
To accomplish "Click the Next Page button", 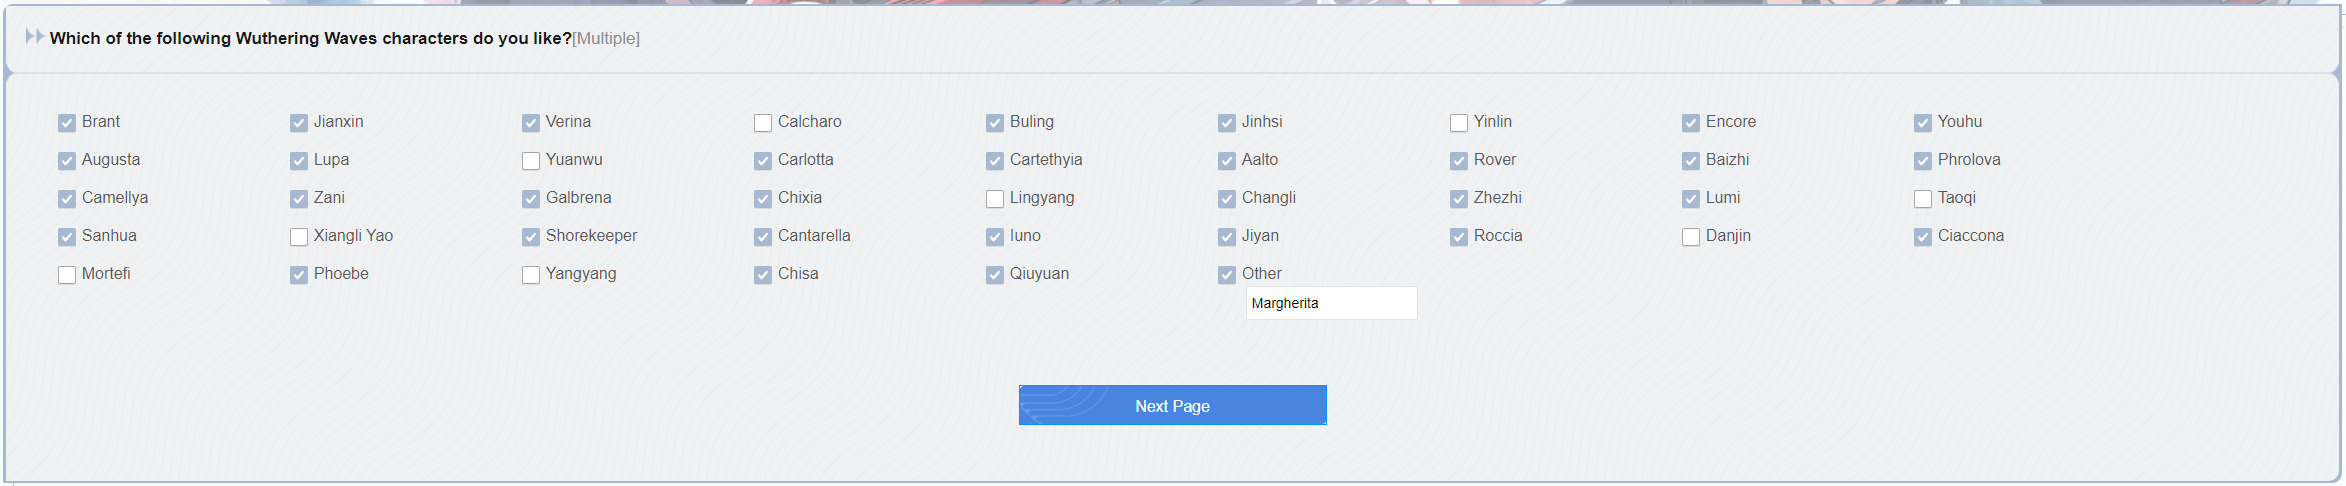I will [1172, 405].
